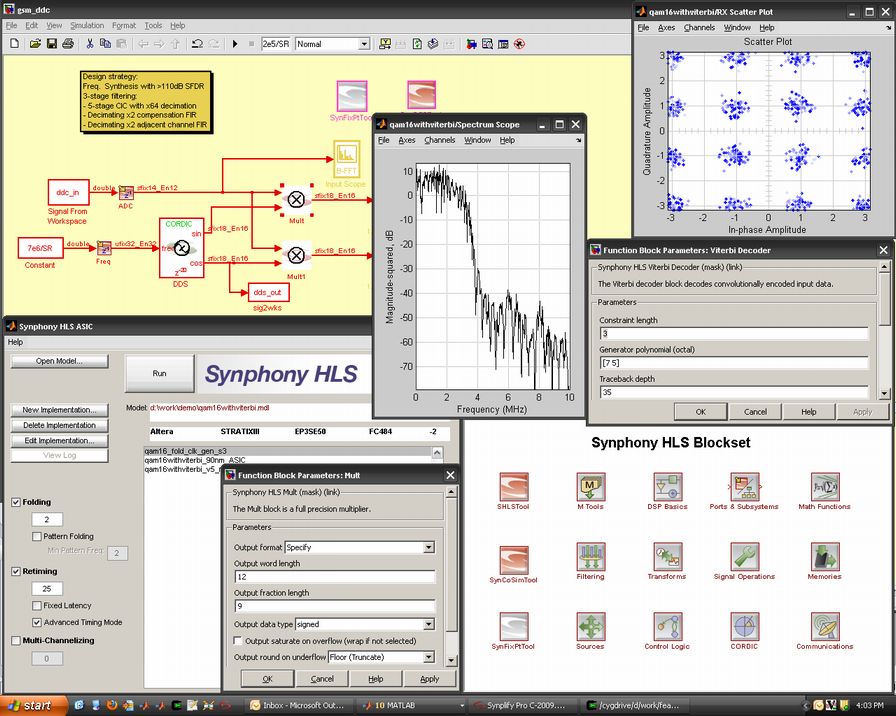Click Constraint length input field
The height and width of the screenshot is (716, 896).
[734, 334]
